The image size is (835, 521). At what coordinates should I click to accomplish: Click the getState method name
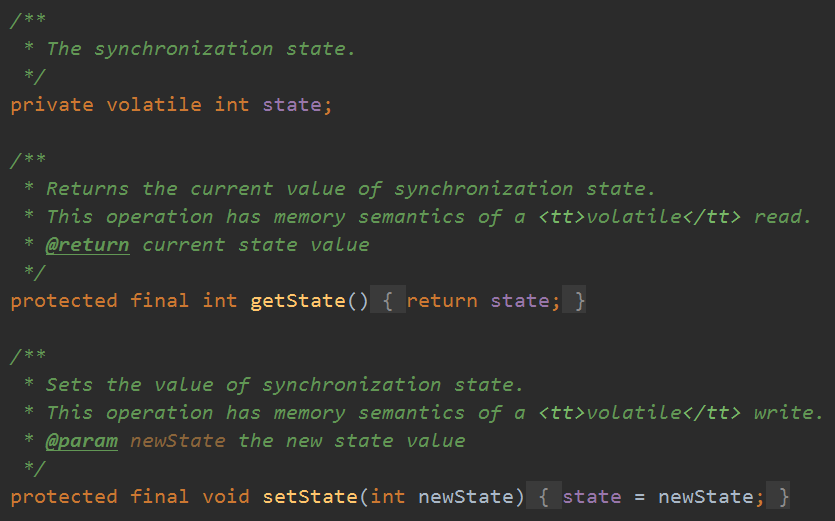[297, 300]
